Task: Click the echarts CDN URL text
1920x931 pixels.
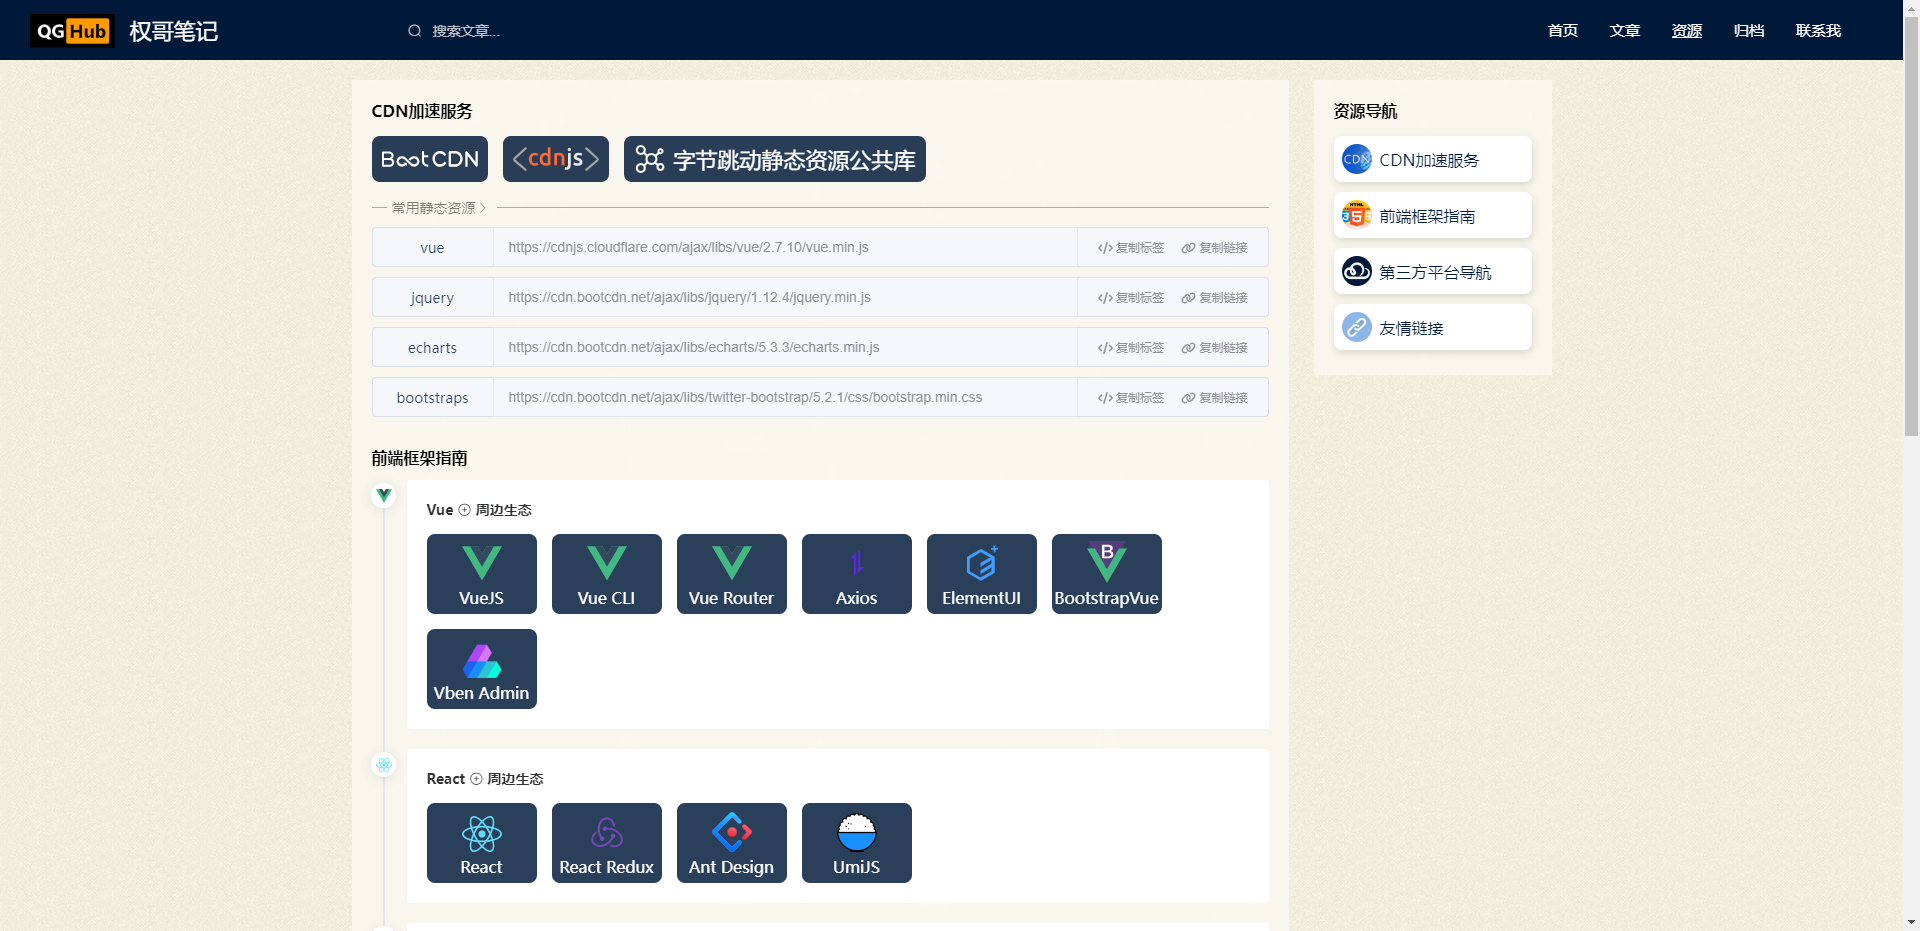Action: coord(694,347)
